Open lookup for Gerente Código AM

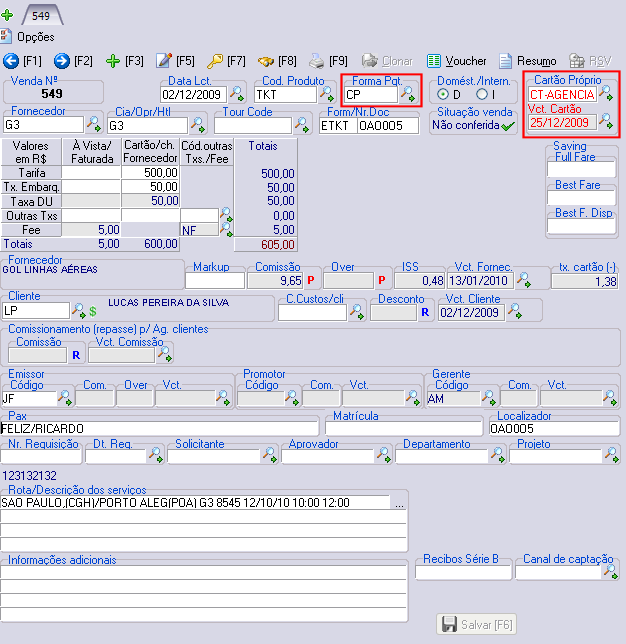[488, 398]
